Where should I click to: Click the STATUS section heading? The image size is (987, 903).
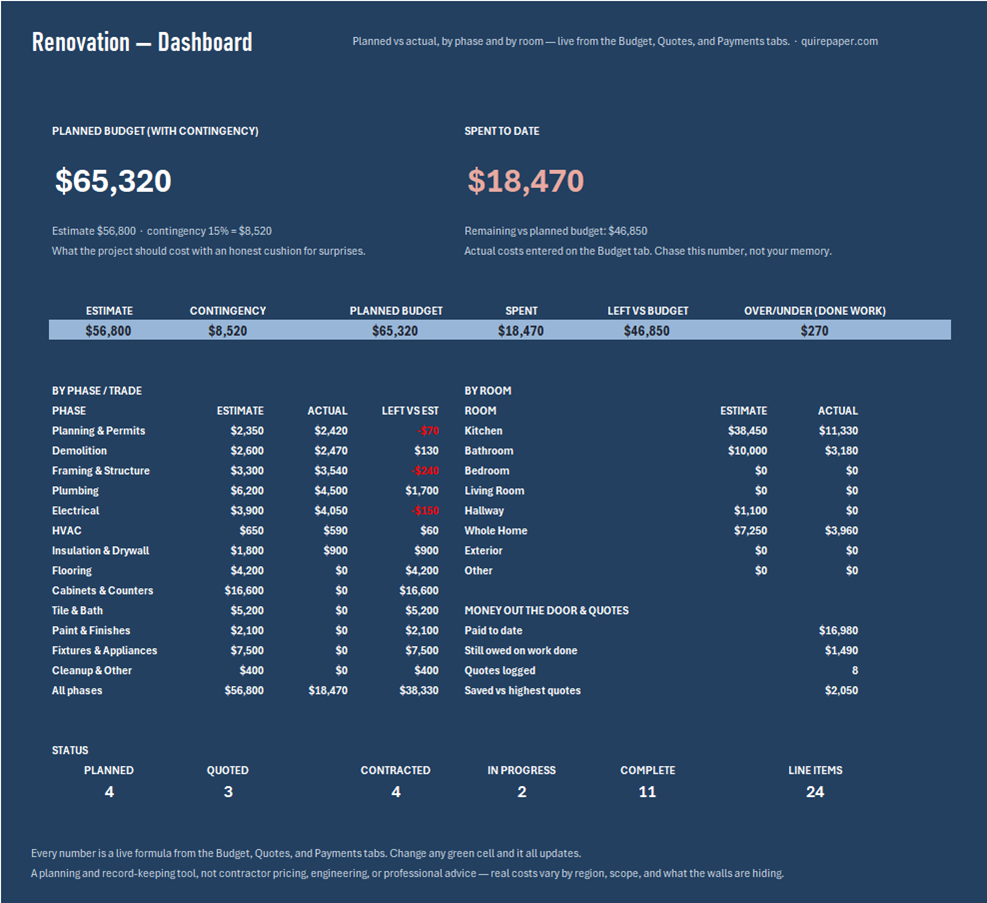pos(70,751)
